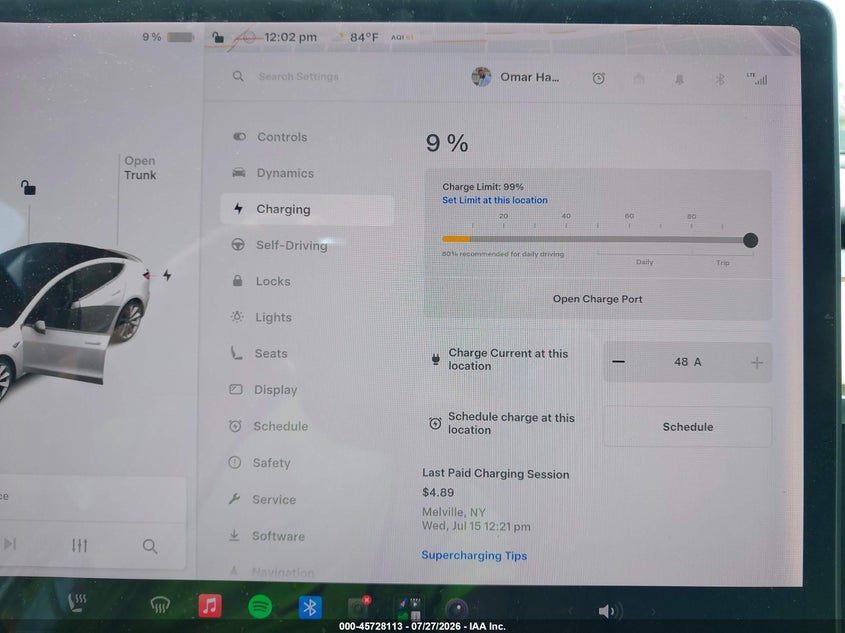
Task: Click the steering wheel Self-Driving icon
Action: pos(238,245)
